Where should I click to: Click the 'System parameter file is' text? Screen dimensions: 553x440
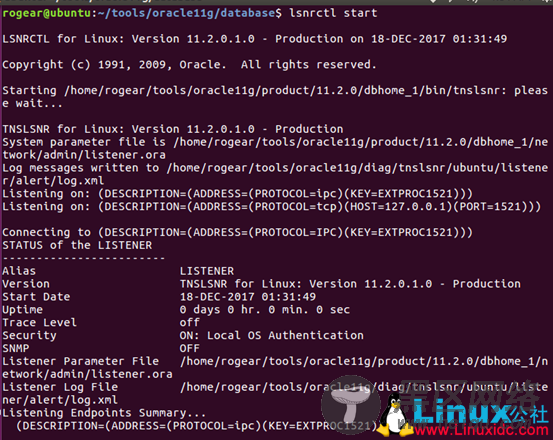point(84,142)
